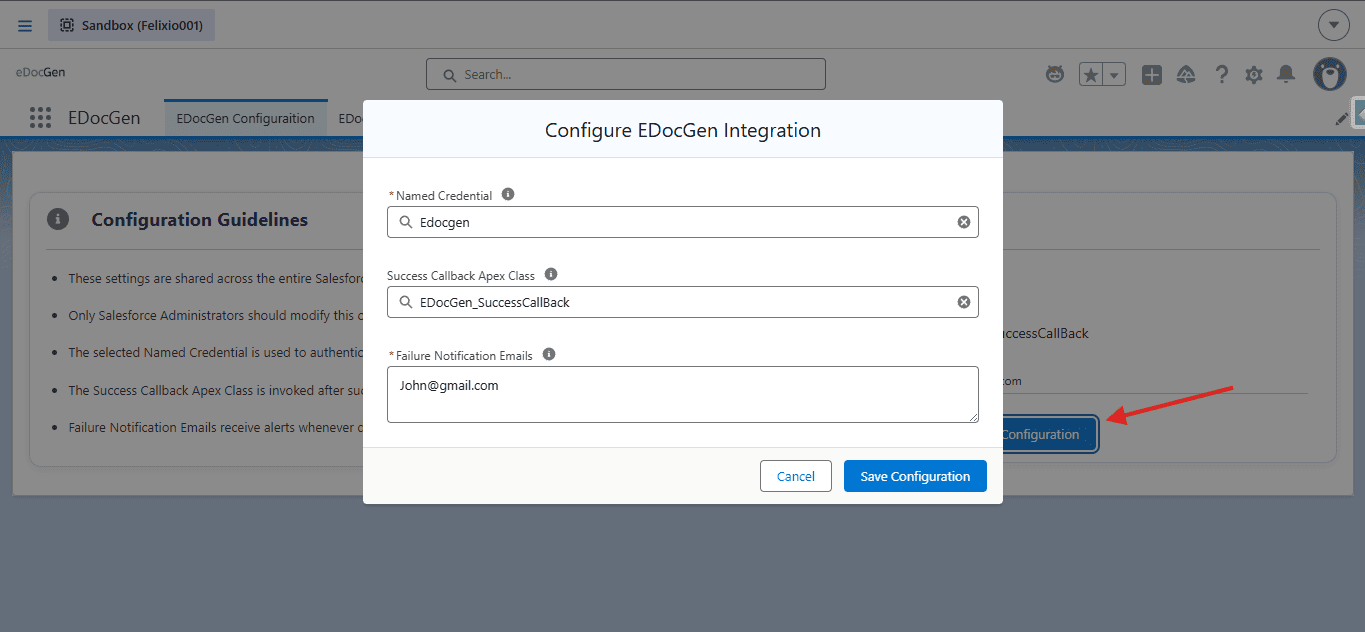Click the EDocGen app name label
This screenshot has height=632, width=1365.
tap(104, 118)
